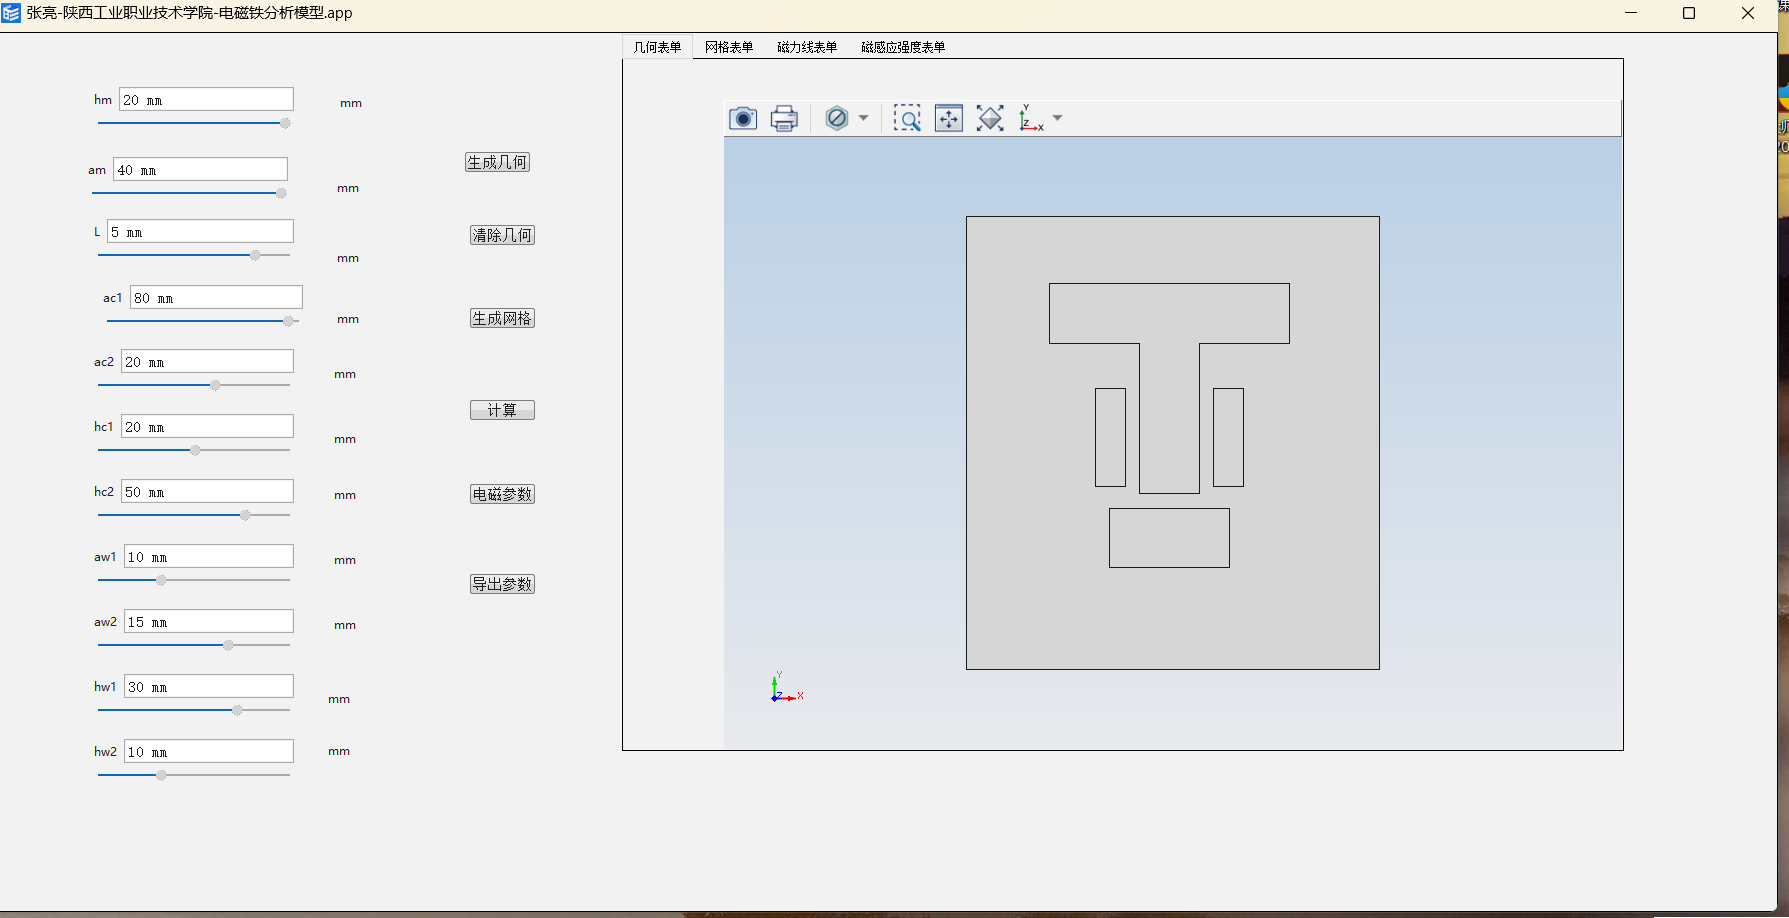Click the ac2 input field

pos(207,361)
